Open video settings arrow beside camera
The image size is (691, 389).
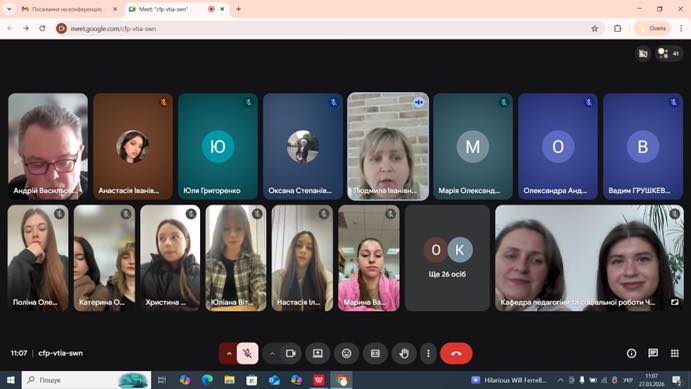[272, 353]
